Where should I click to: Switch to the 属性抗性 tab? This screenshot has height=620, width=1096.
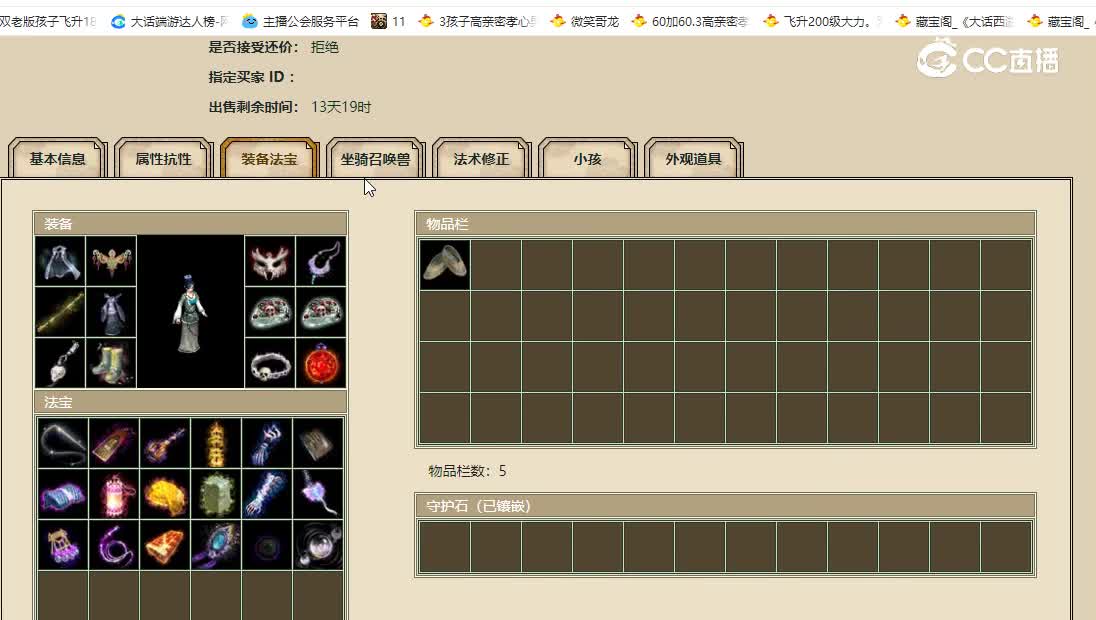[164, 159]
